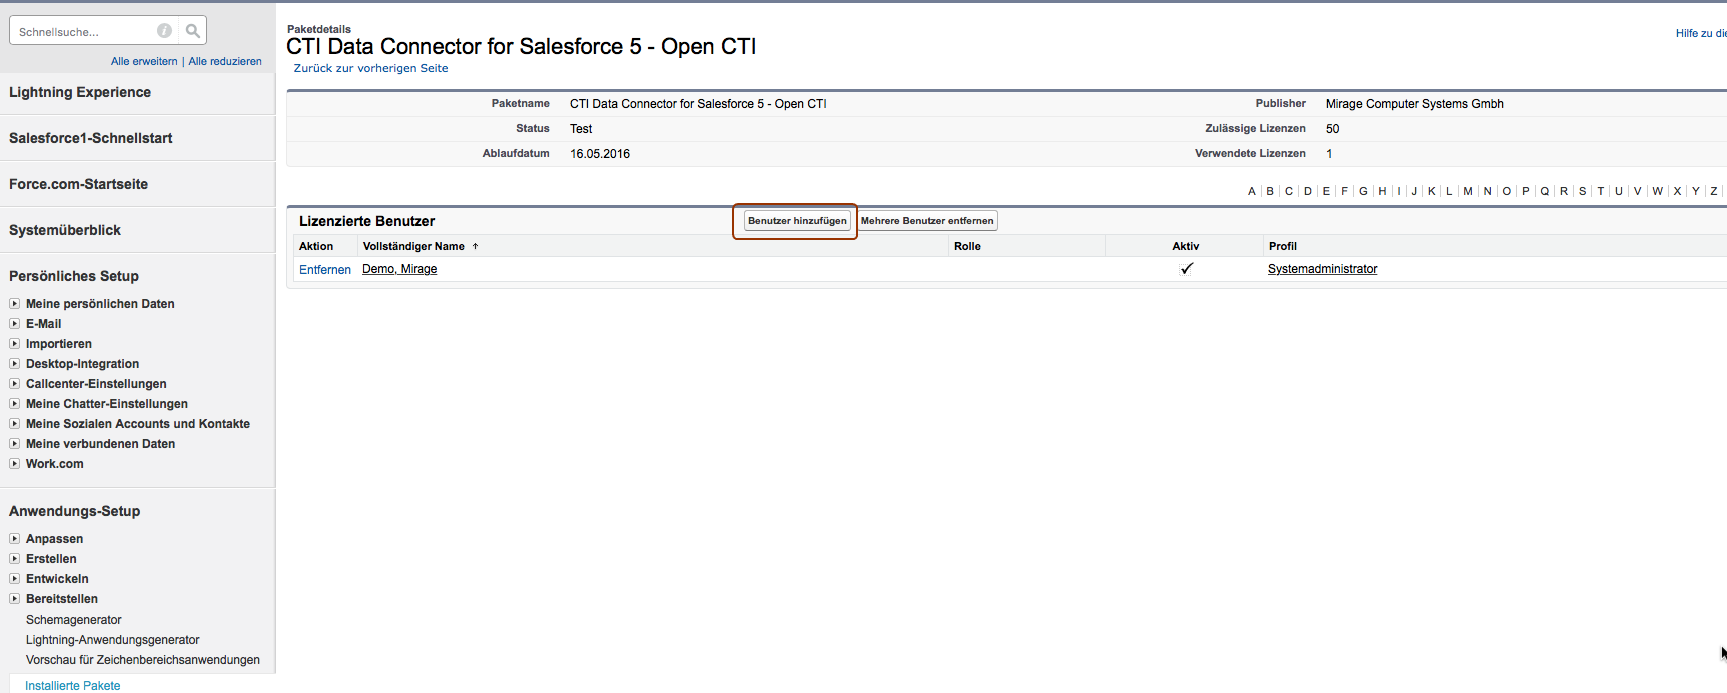Open Installierte Pakete in the sidebar

pos(73,686)
